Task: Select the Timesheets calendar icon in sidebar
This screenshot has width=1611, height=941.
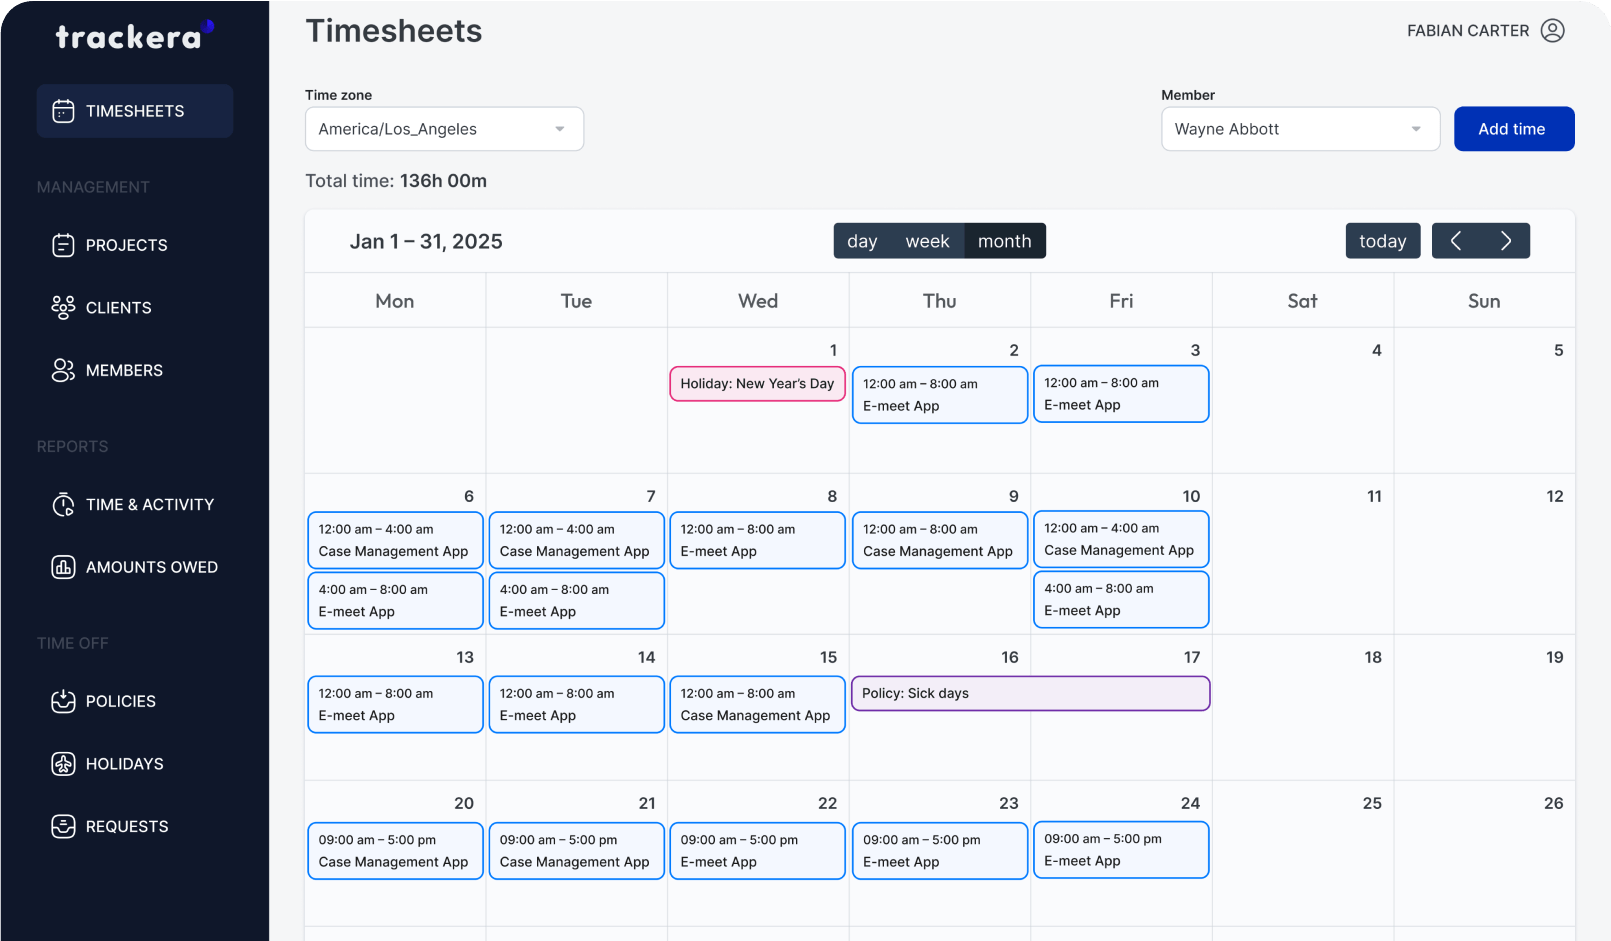Action: (64, 110)
